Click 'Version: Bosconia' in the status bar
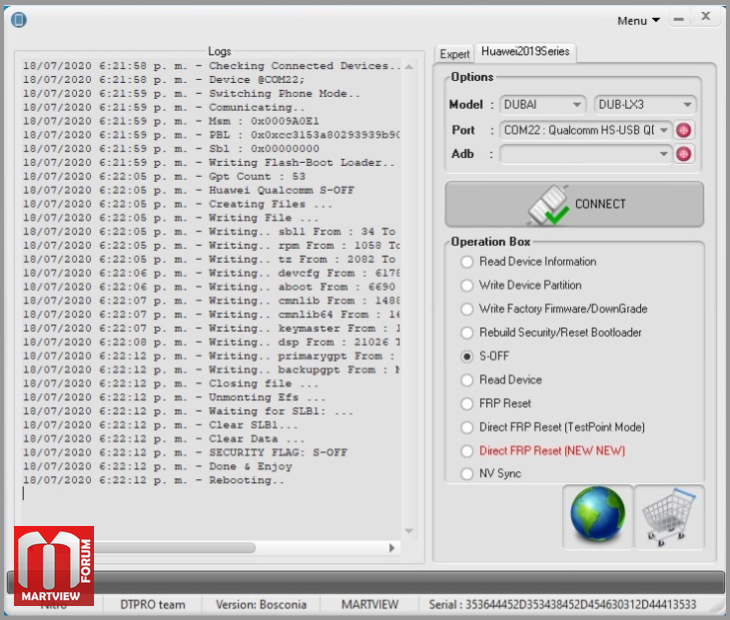730x620 pixels. coord(261,605)
